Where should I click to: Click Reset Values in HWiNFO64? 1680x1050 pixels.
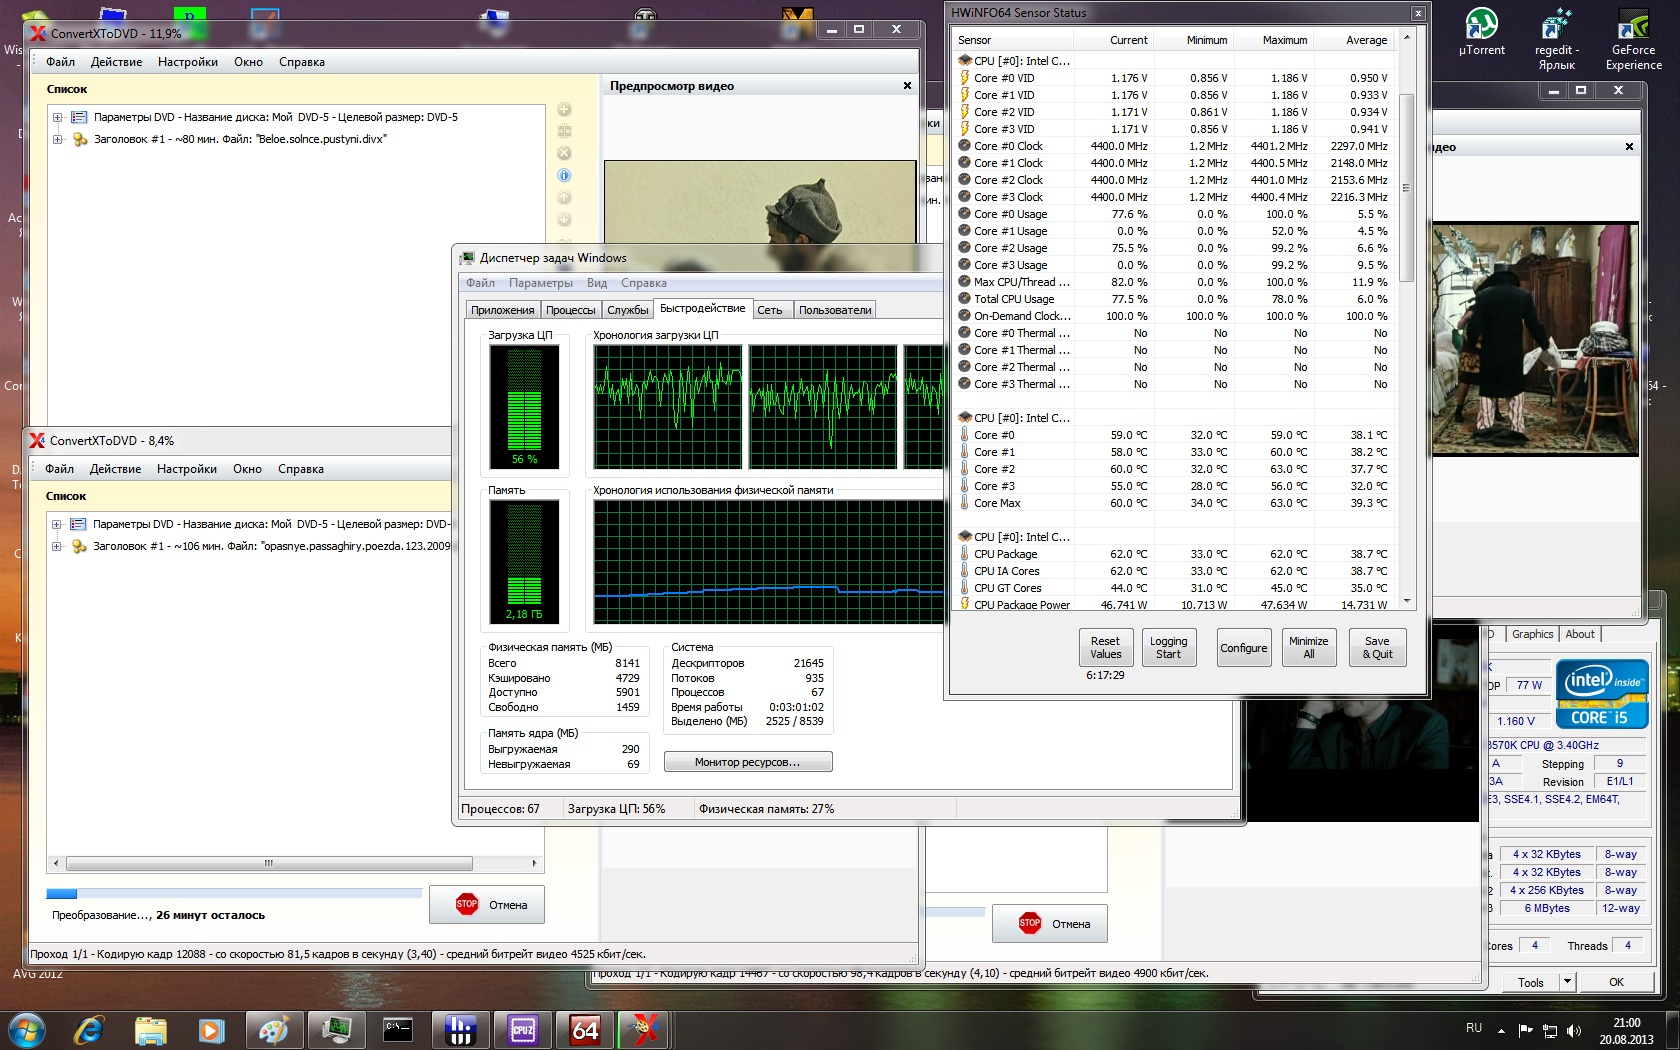(x=1105, y=648)
